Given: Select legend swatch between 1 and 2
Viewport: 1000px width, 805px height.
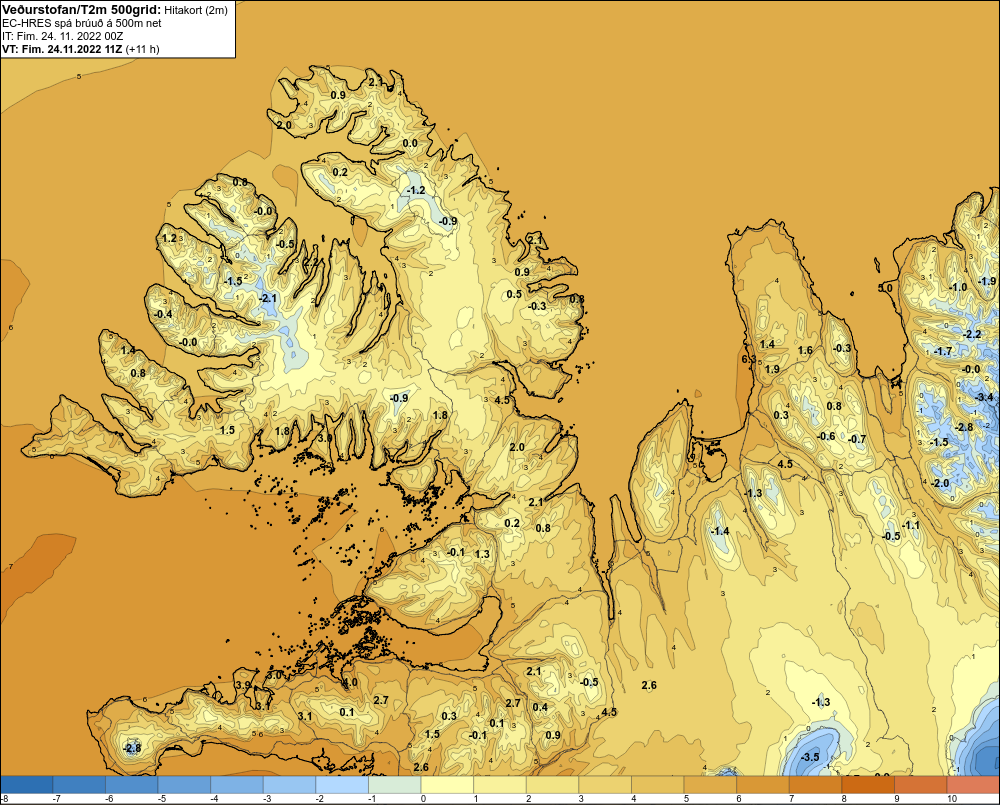Looking at the screenshot, I should pos(500,785).
